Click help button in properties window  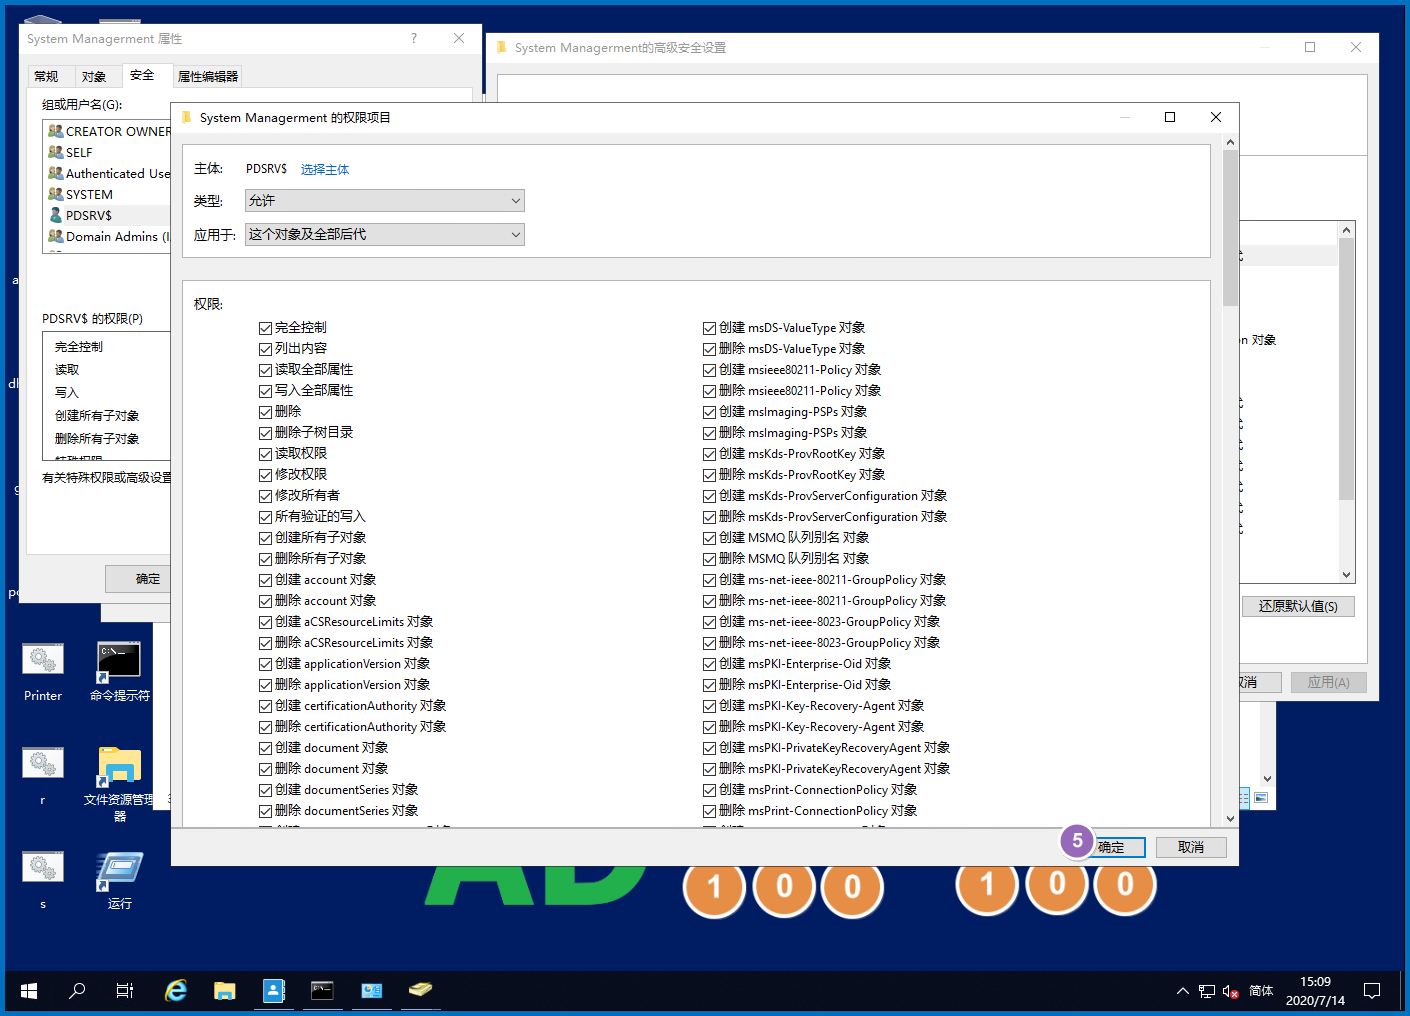[x=414, y=38]
